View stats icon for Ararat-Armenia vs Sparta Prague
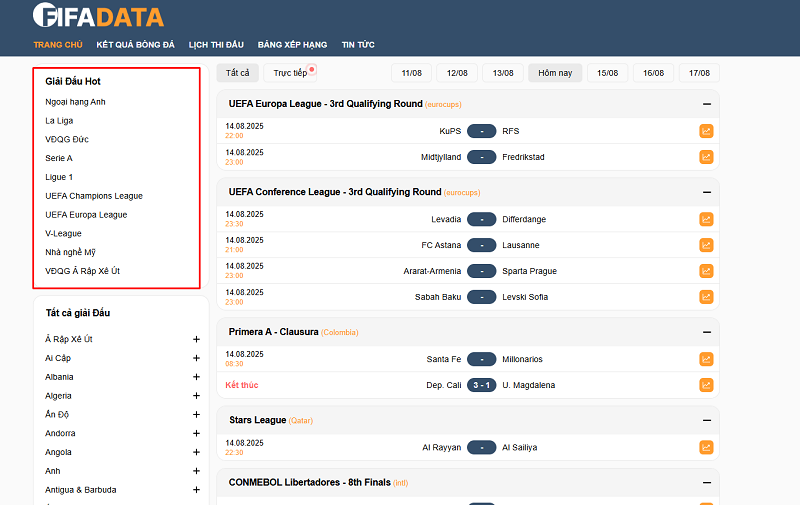 coord(706,271)
